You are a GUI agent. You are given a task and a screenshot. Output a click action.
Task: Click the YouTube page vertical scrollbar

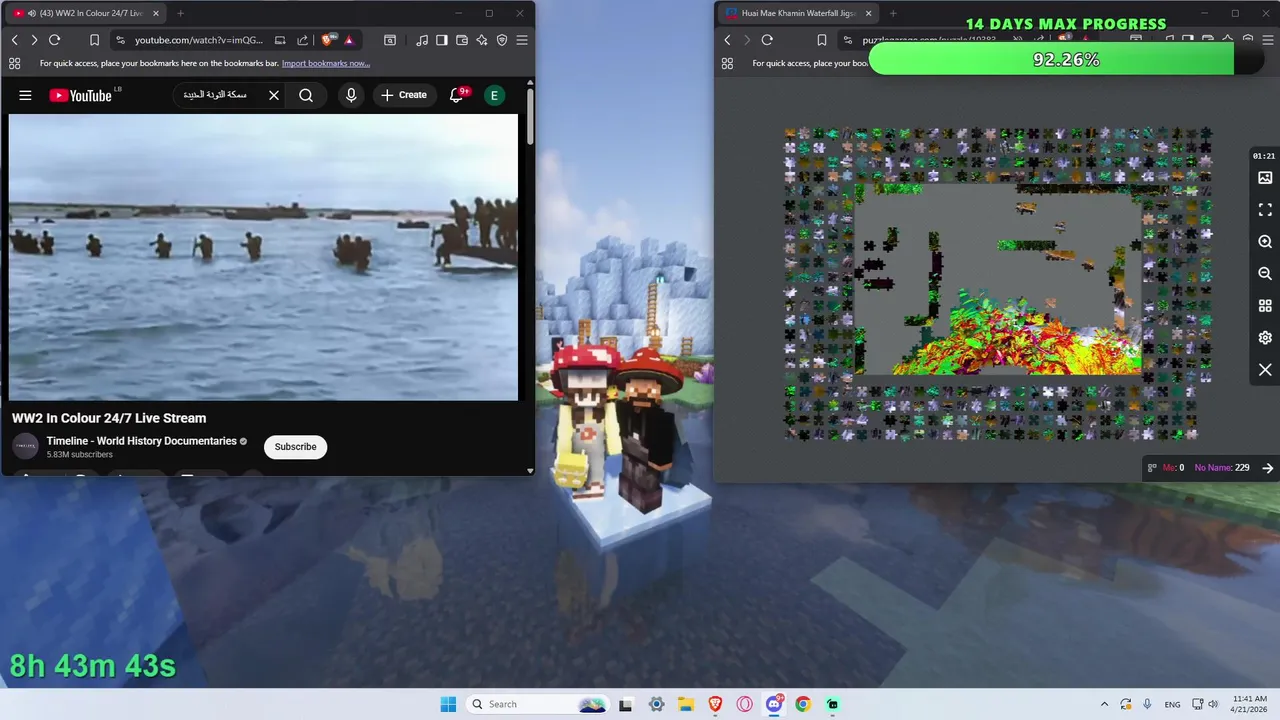click(529, 117)
